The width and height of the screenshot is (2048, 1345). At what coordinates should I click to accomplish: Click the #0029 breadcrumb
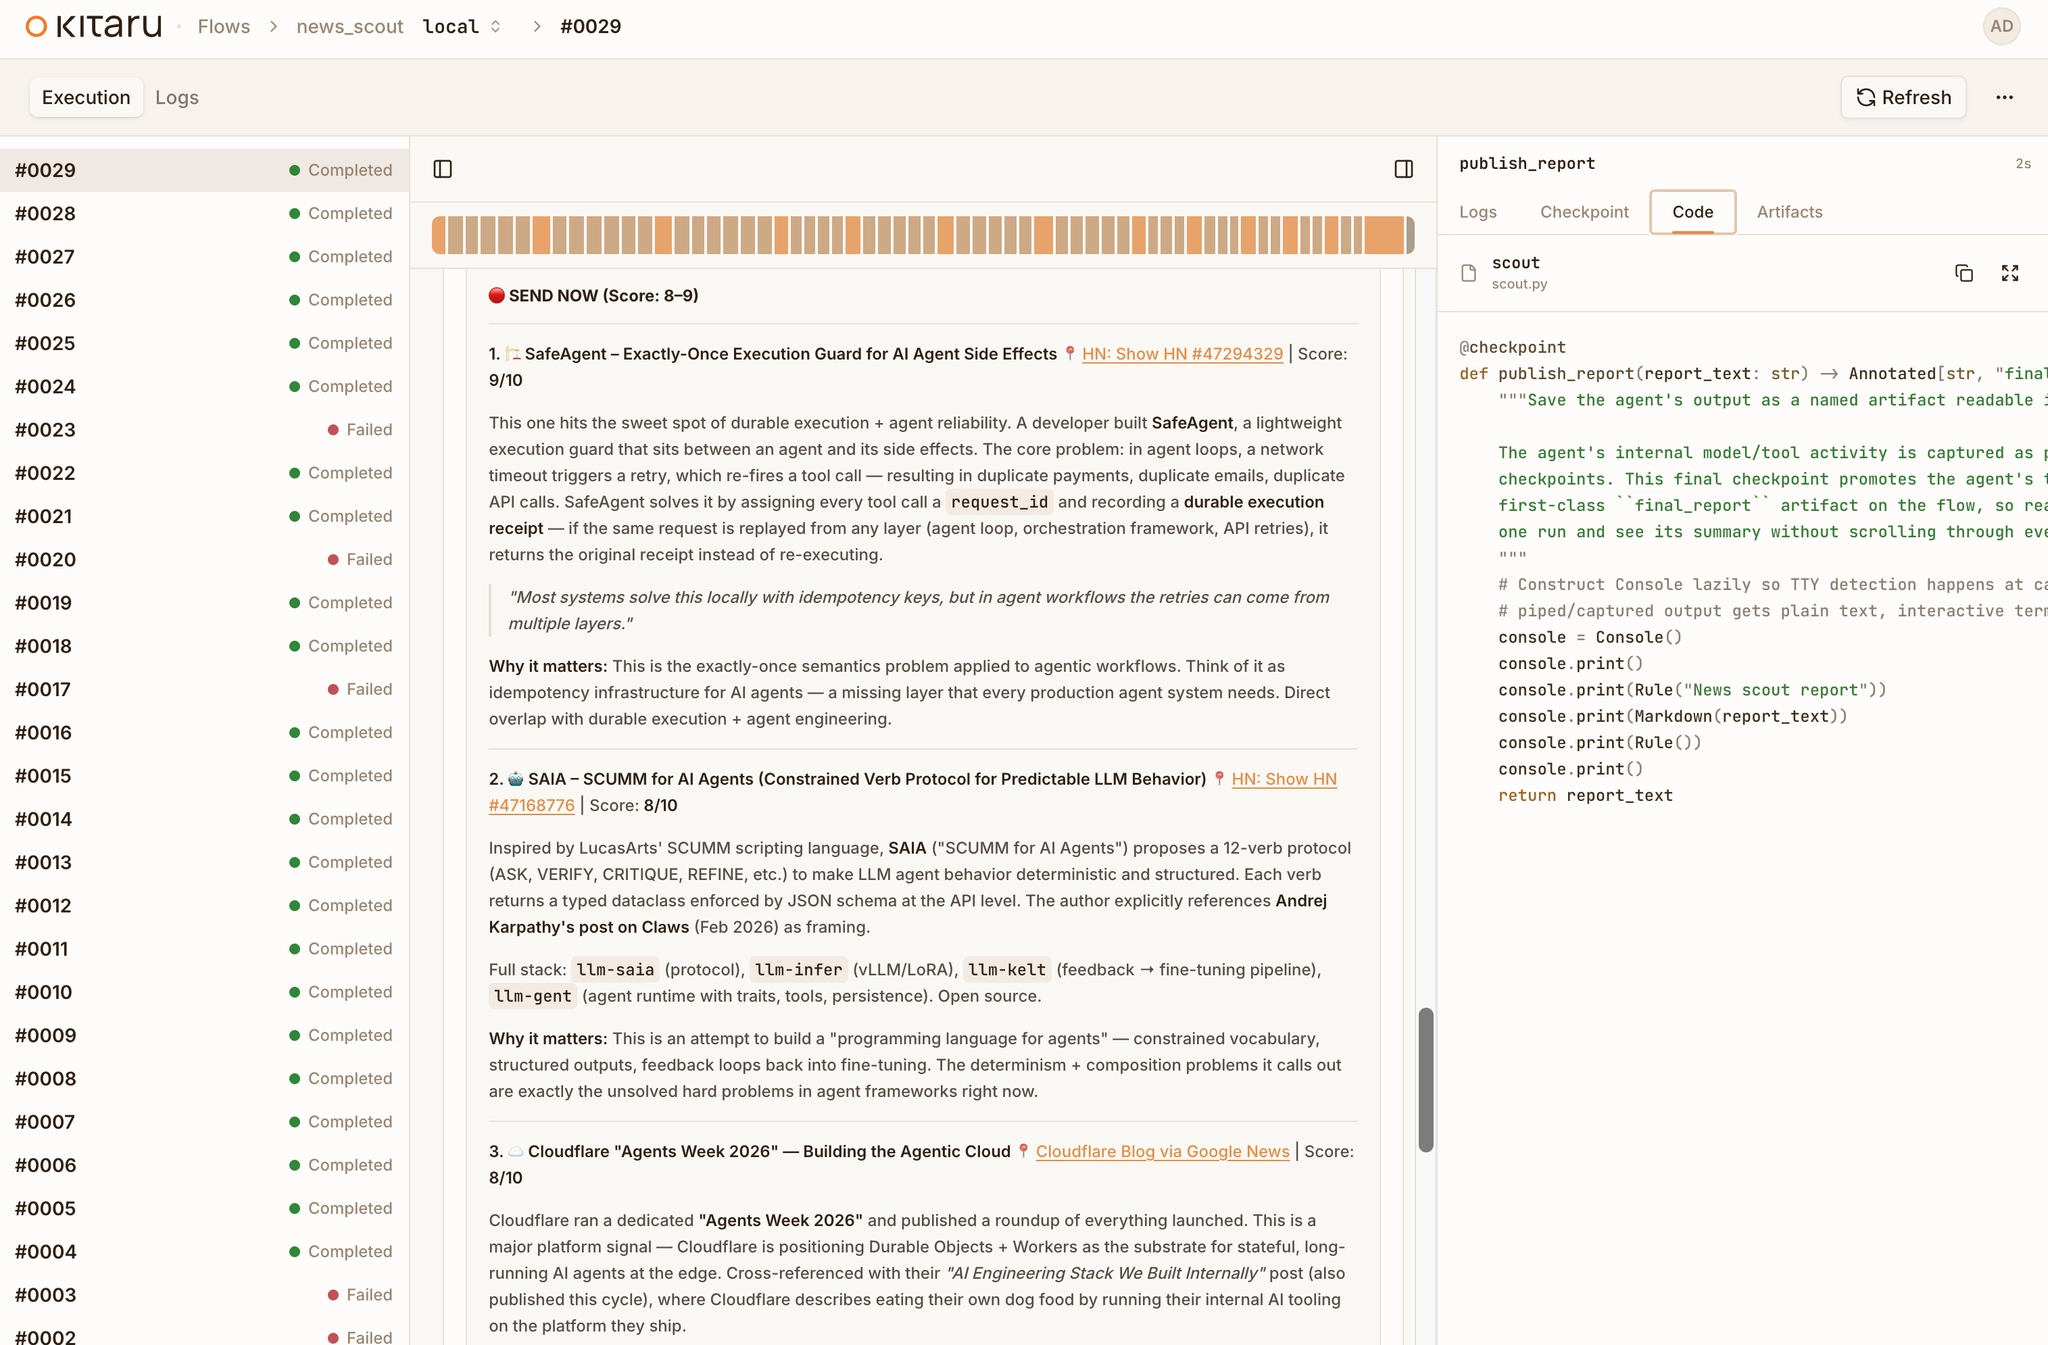pyautogui.click(x=591, y=27)
